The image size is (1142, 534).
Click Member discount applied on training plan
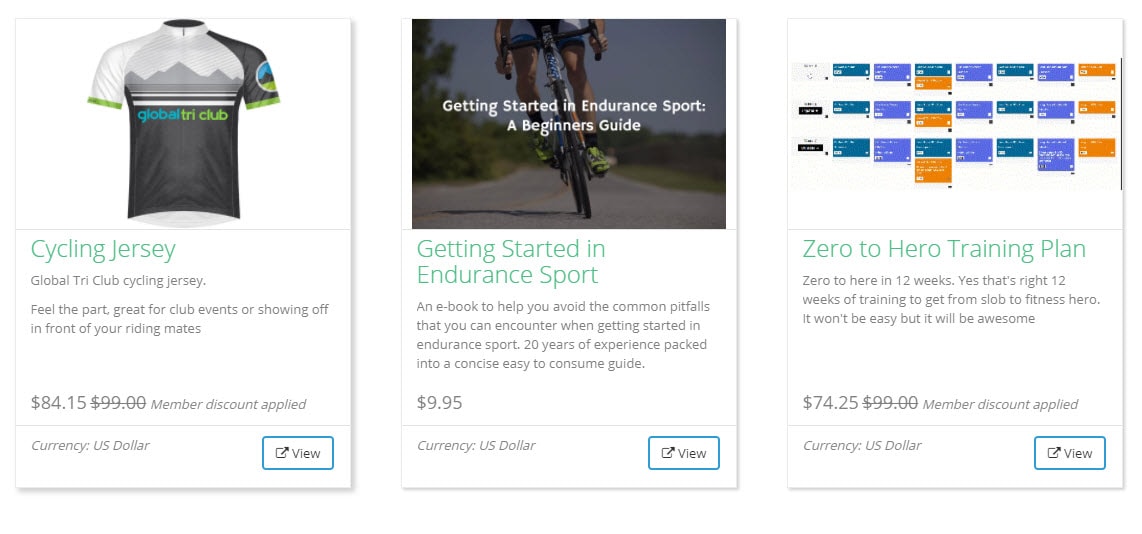(1000, 405)
